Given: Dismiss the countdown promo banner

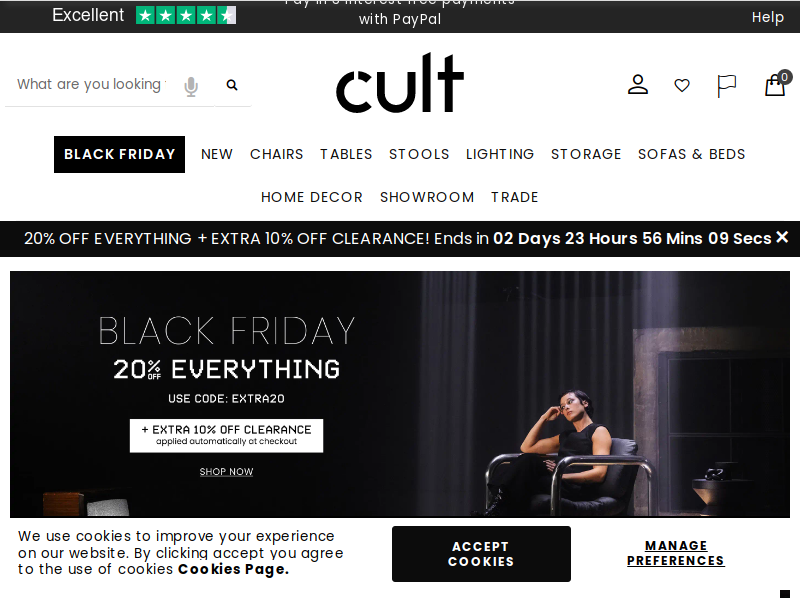Looking at the screenshot, I should pyautogui.click(x=782, y=237).
